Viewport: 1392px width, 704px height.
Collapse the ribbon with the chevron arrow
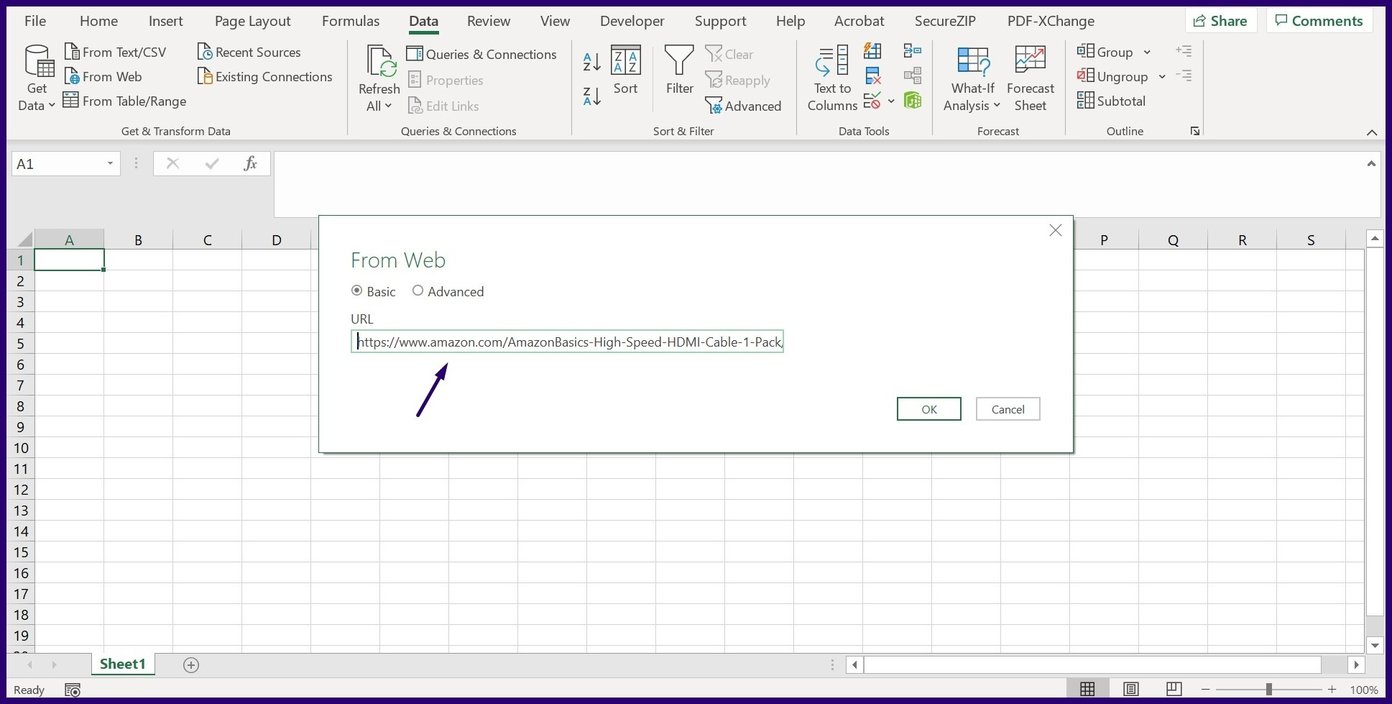[x=1372, y=131]
